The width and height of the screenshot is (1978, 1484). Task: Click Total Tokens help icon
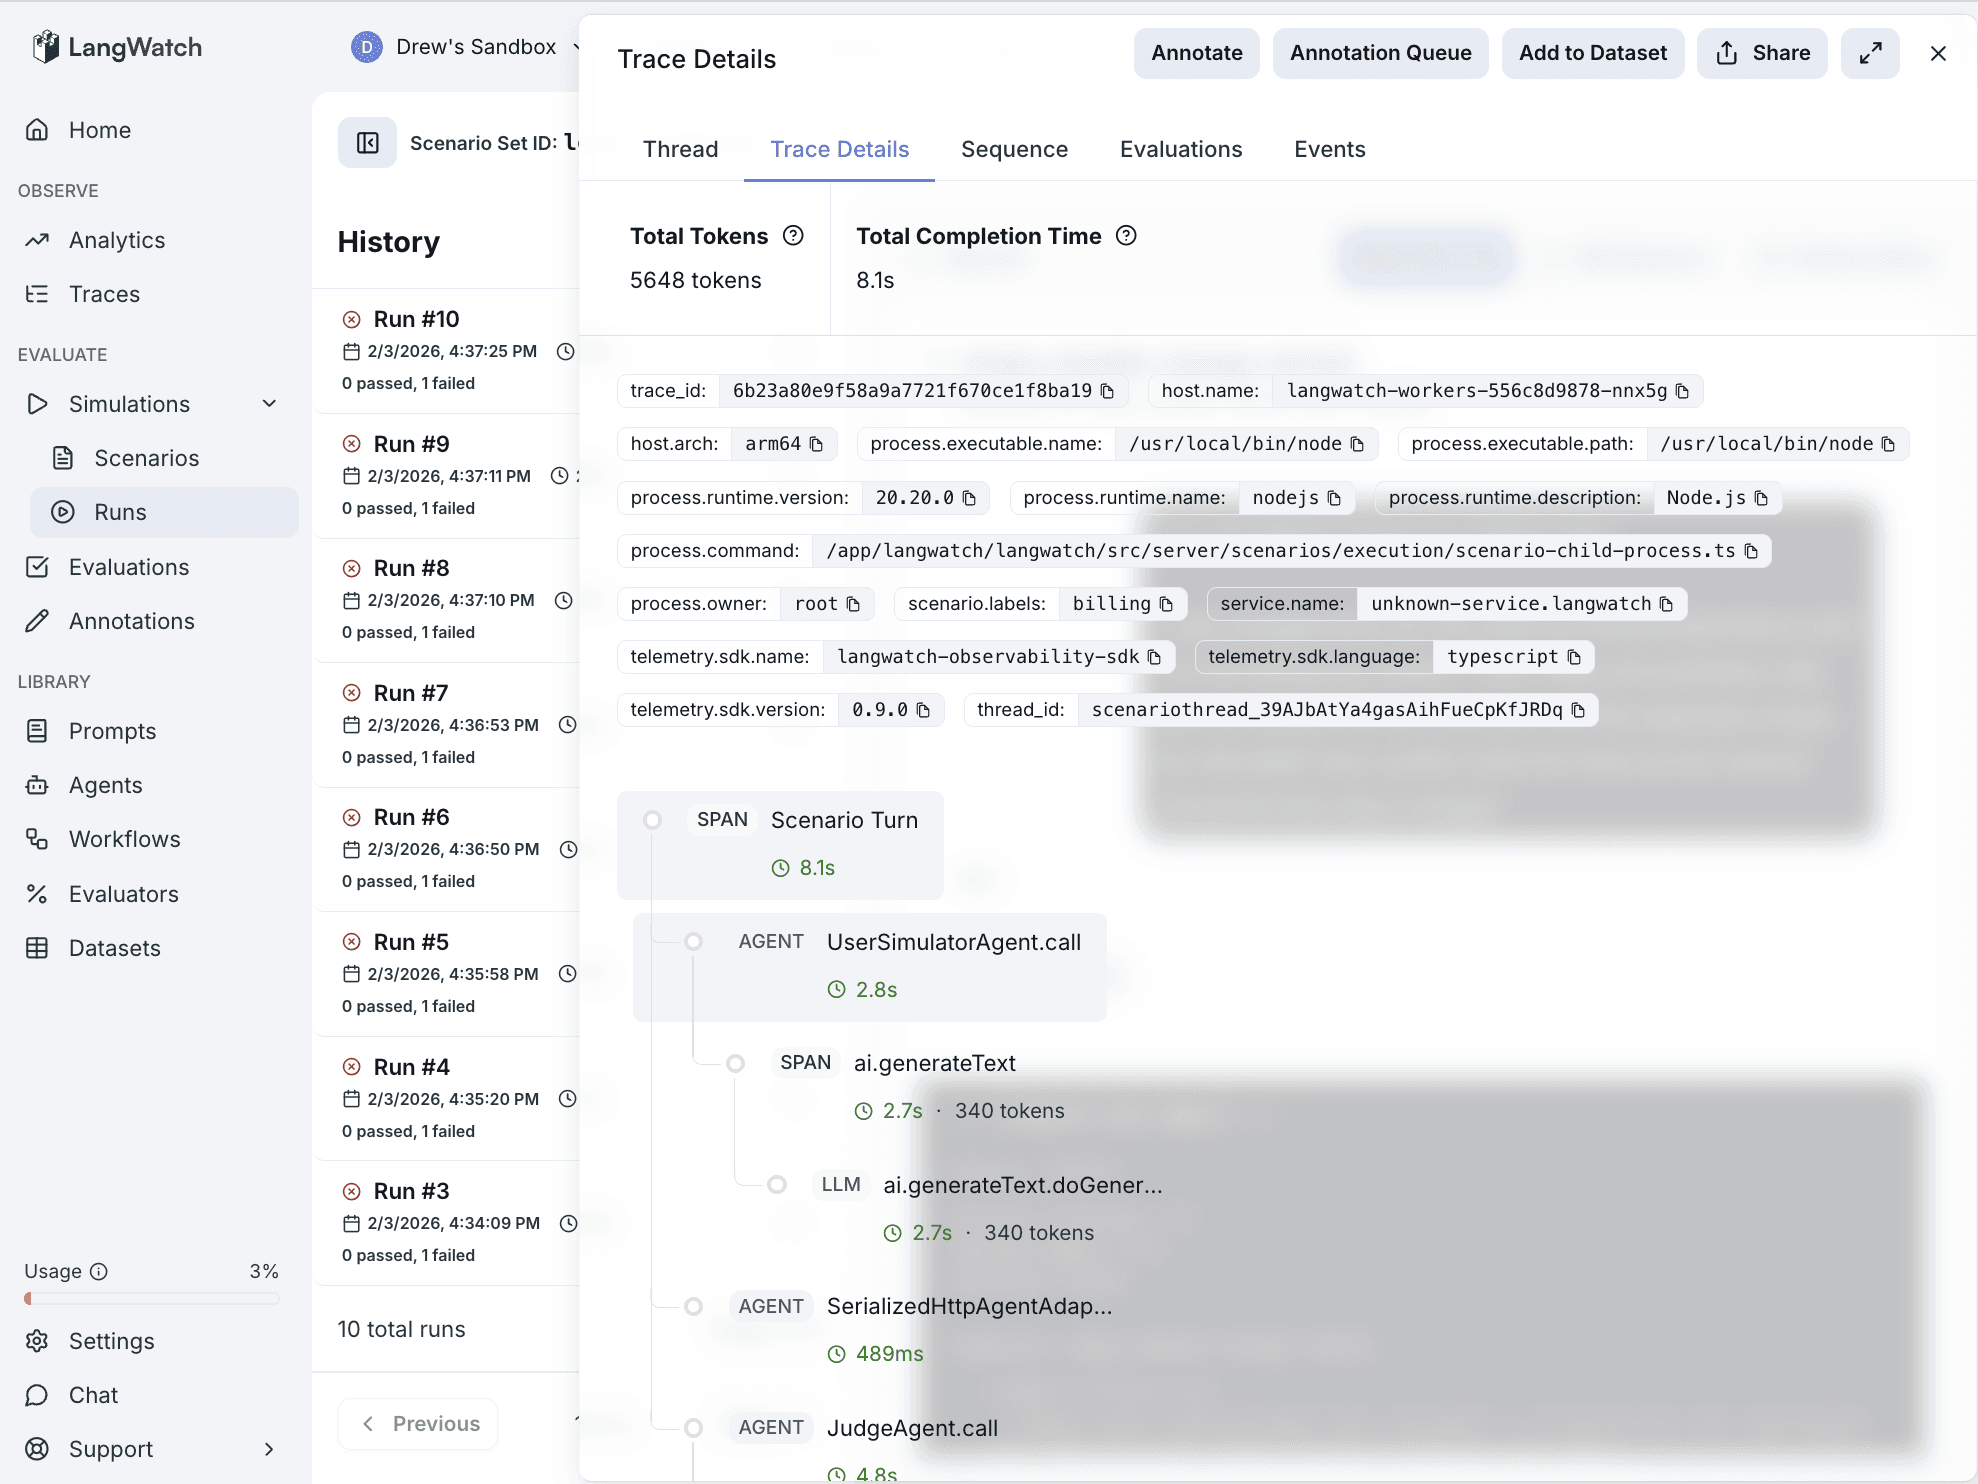point(793,236)
